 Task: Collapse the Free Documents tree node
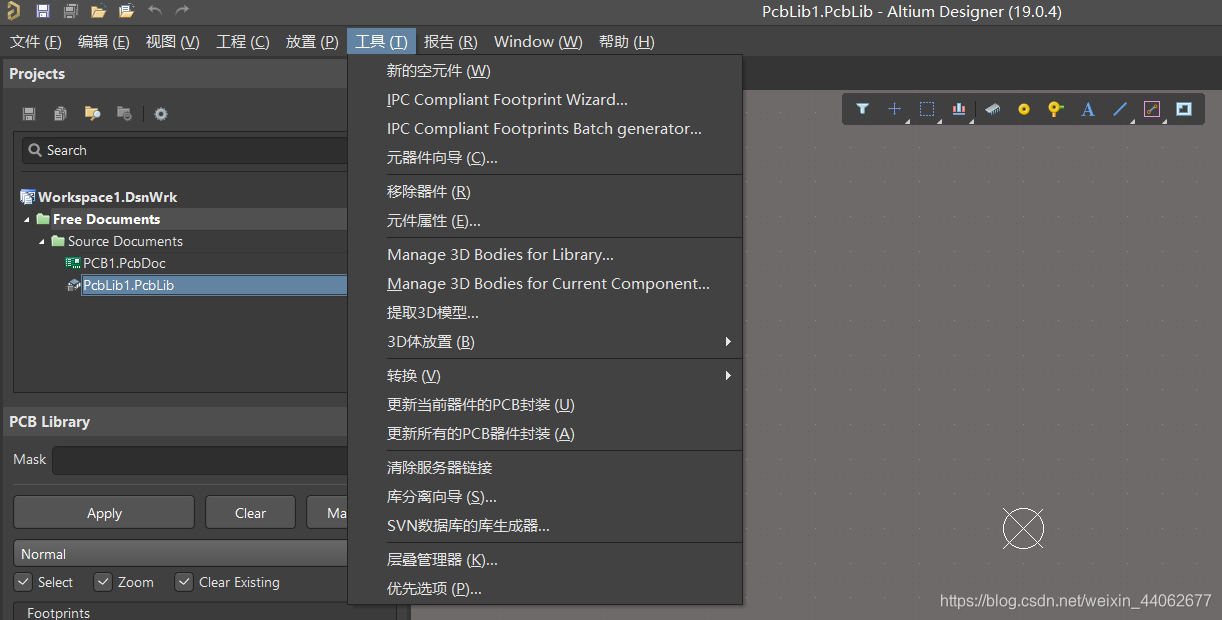point(27,219)
